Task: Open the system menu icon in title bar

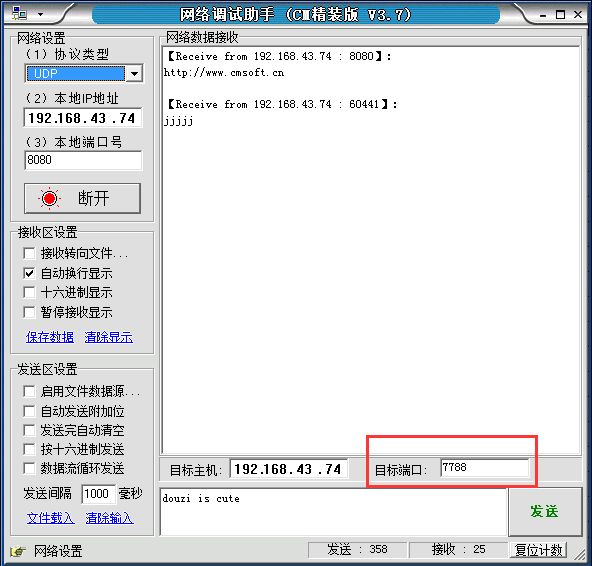Action: (19, 14)
